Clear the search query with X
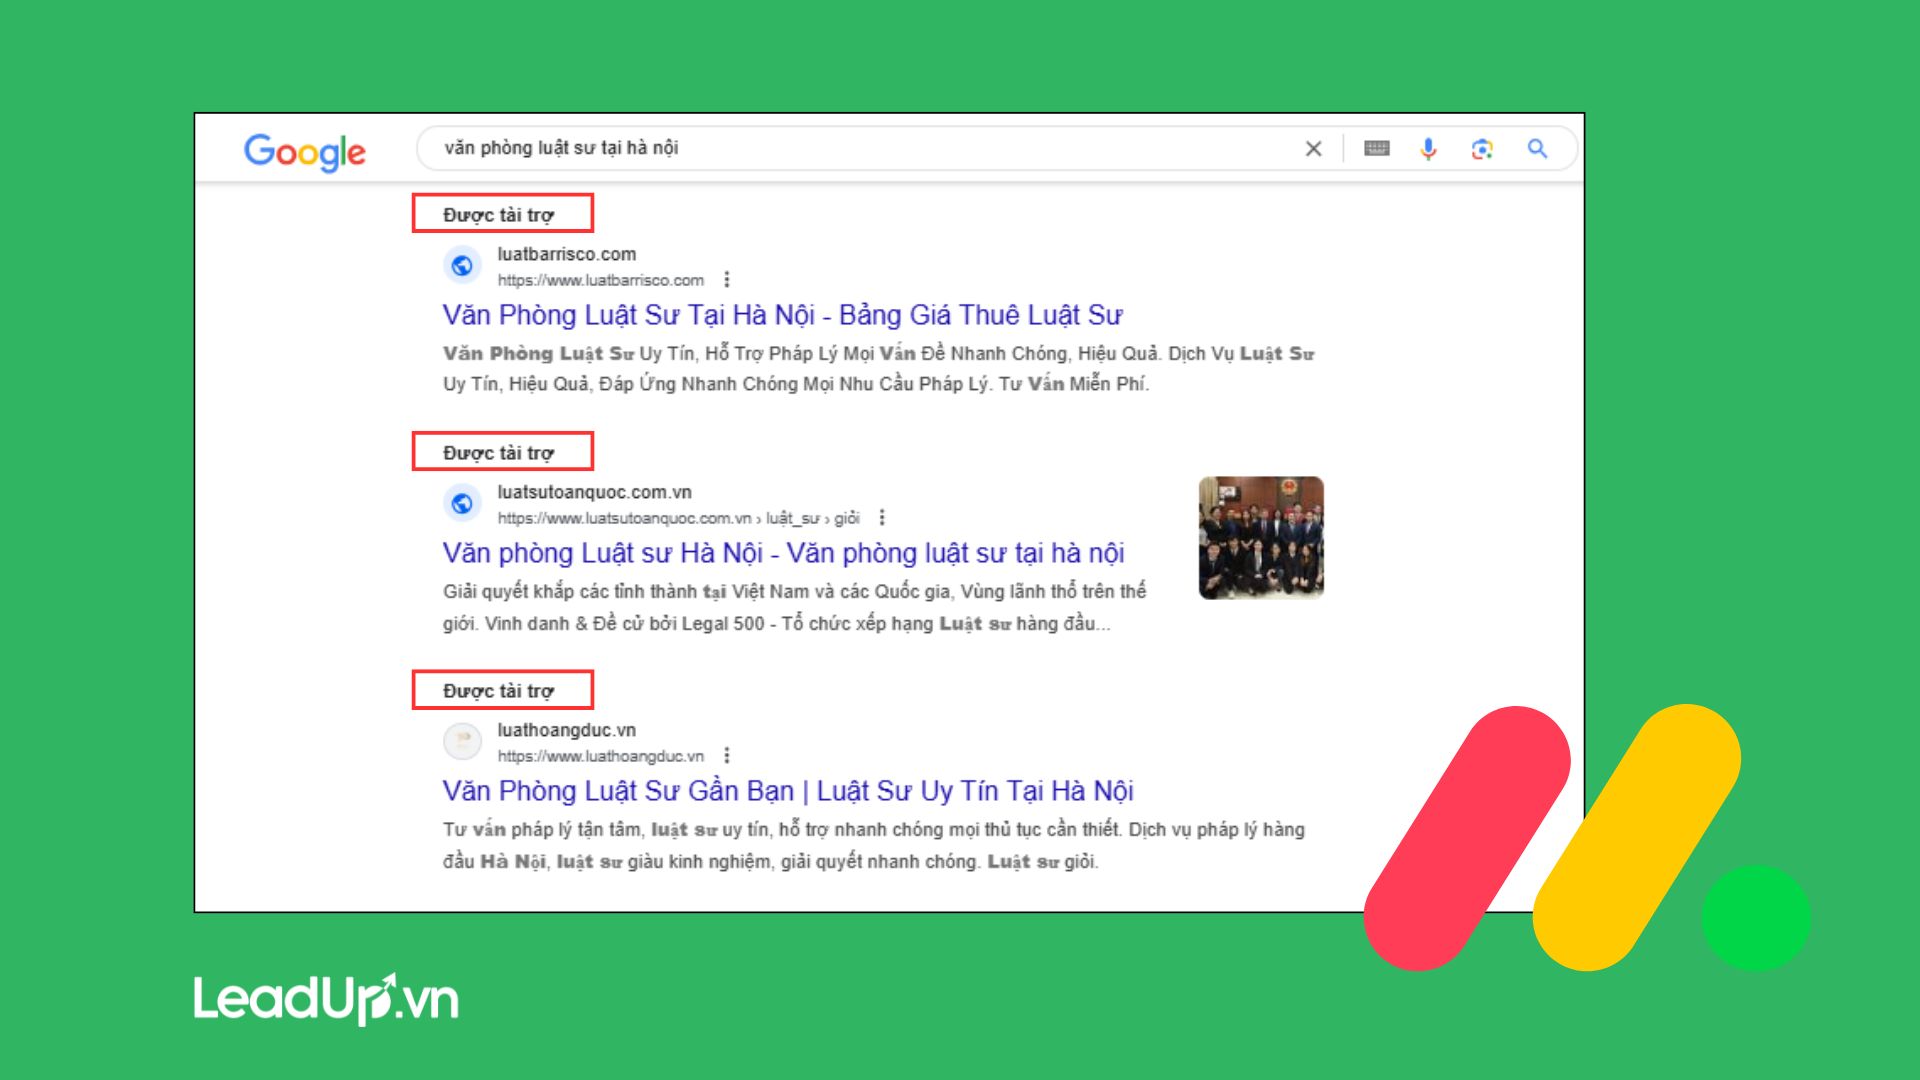The width and height of the screenshot is (1920, 1080). [1313, 149]
